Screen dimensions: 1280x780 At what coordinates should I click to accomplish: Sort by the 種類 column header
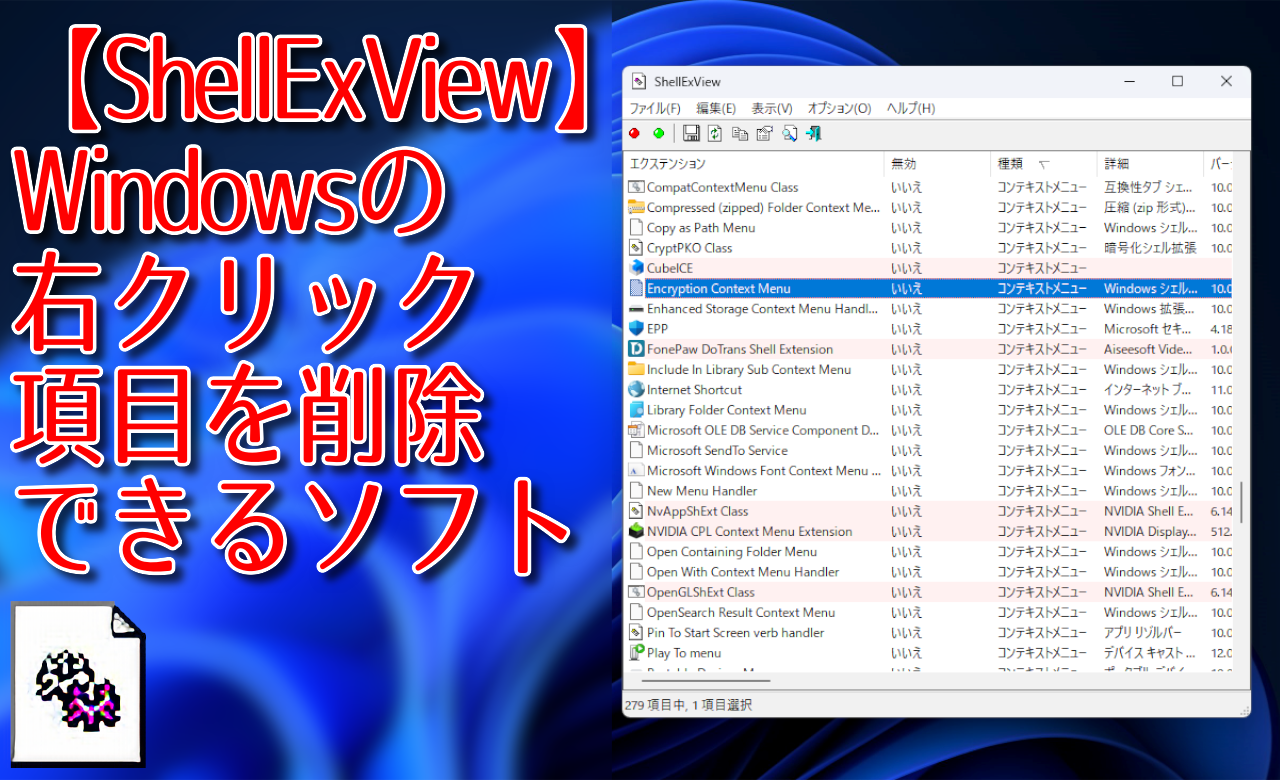click(x=1044, y=163)
